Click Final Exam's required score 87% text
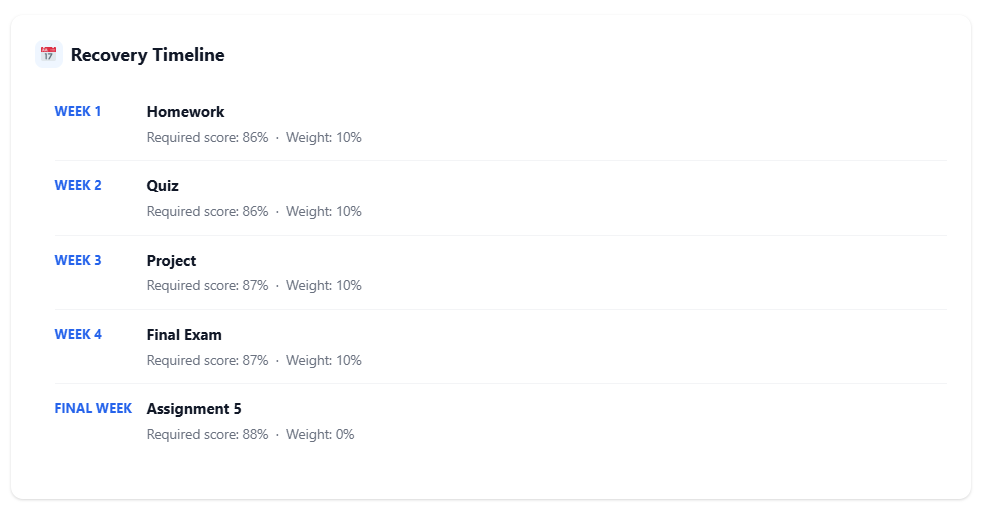The height and width of the screenshot is (511, 982). [207, 361]
